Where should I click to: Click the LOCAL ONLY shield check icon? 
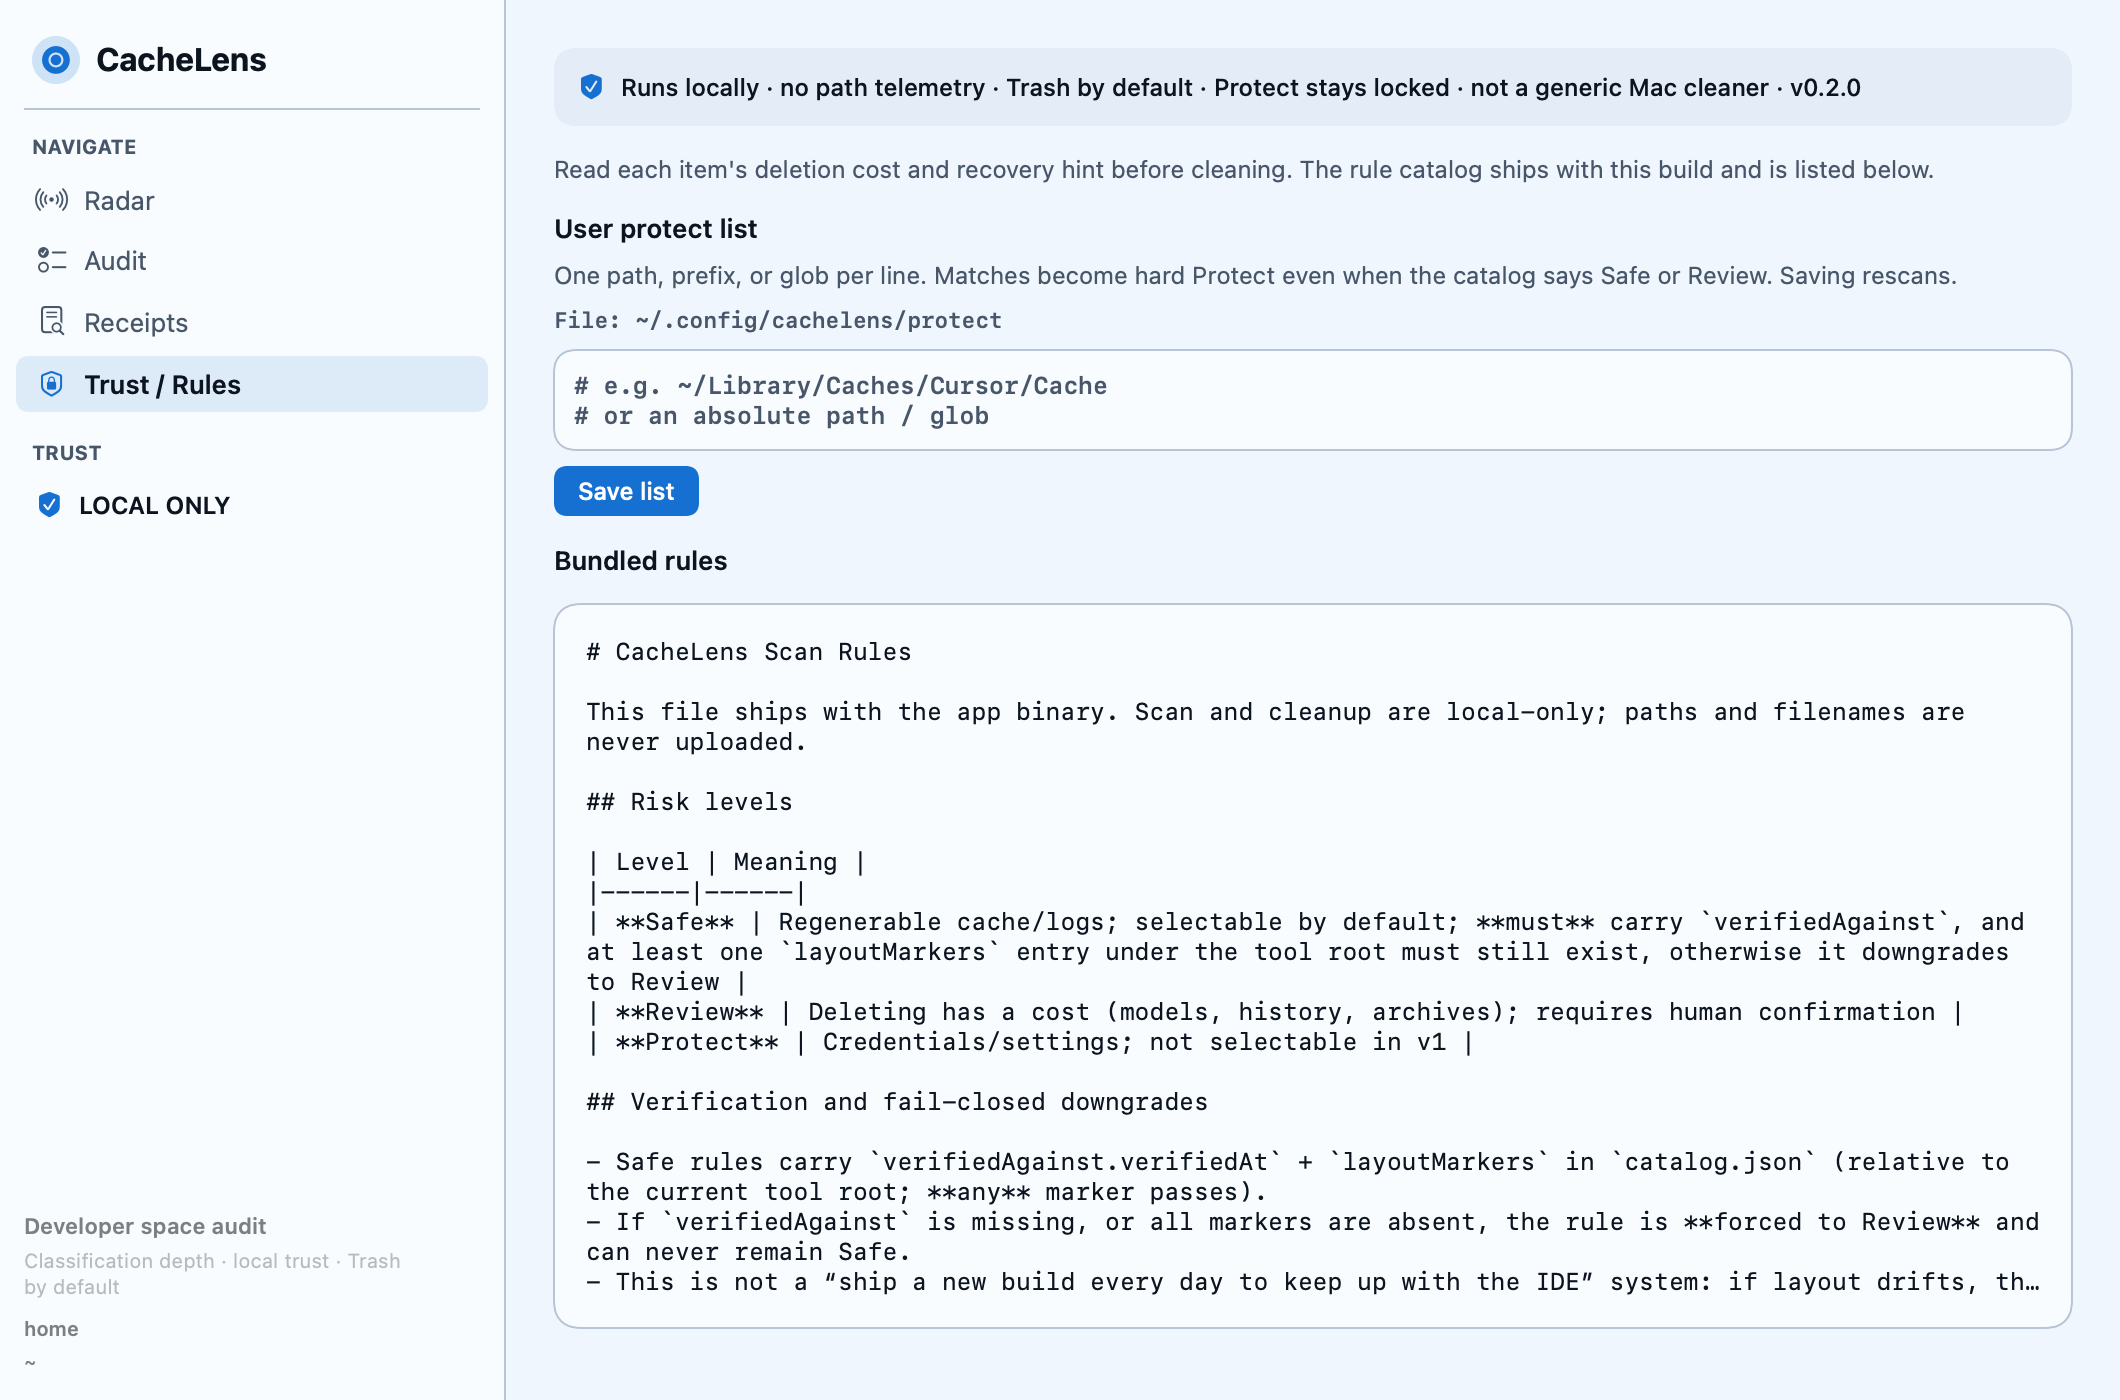[x=49, y=505]
